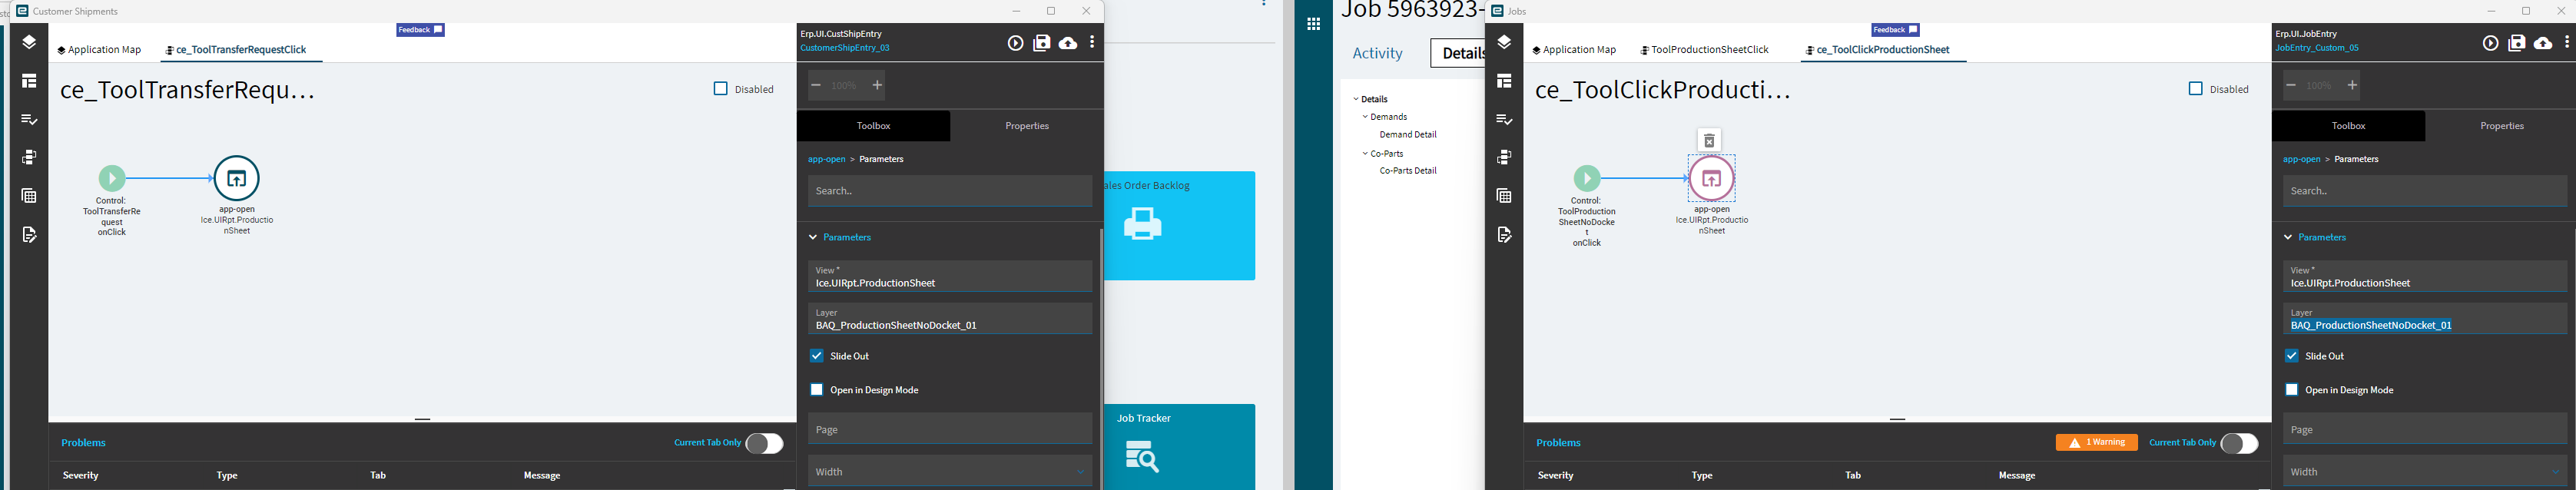Collapse the Details tree node
This screenshot has height=490, width=2576.
pyautogui.click(x=1356, y=99)
